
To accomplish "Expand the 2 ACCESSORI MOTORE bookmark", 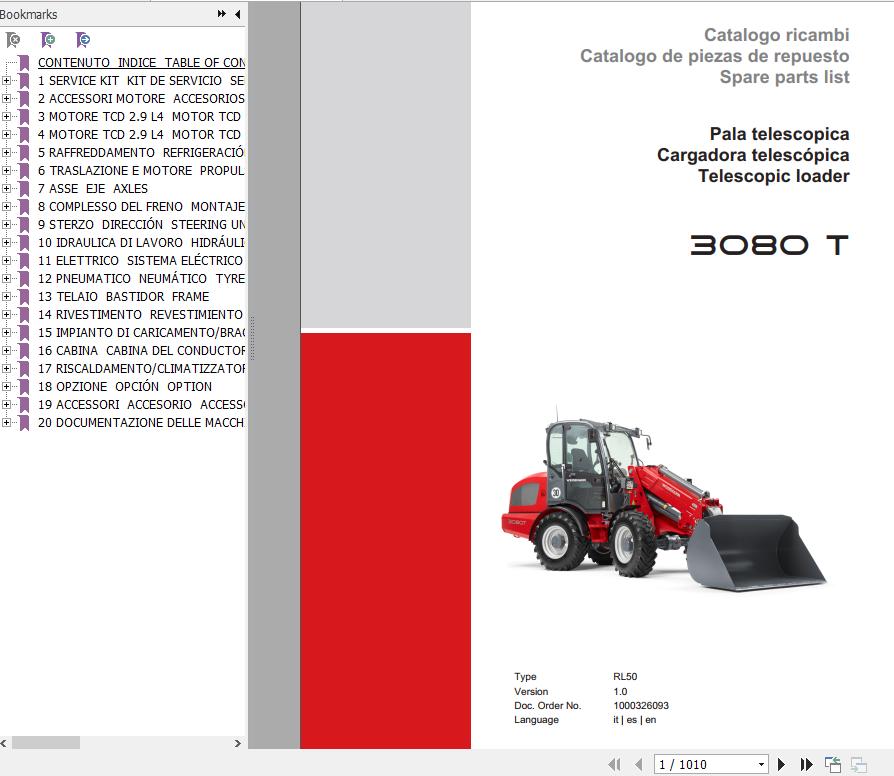I will [x=6, y=99].
